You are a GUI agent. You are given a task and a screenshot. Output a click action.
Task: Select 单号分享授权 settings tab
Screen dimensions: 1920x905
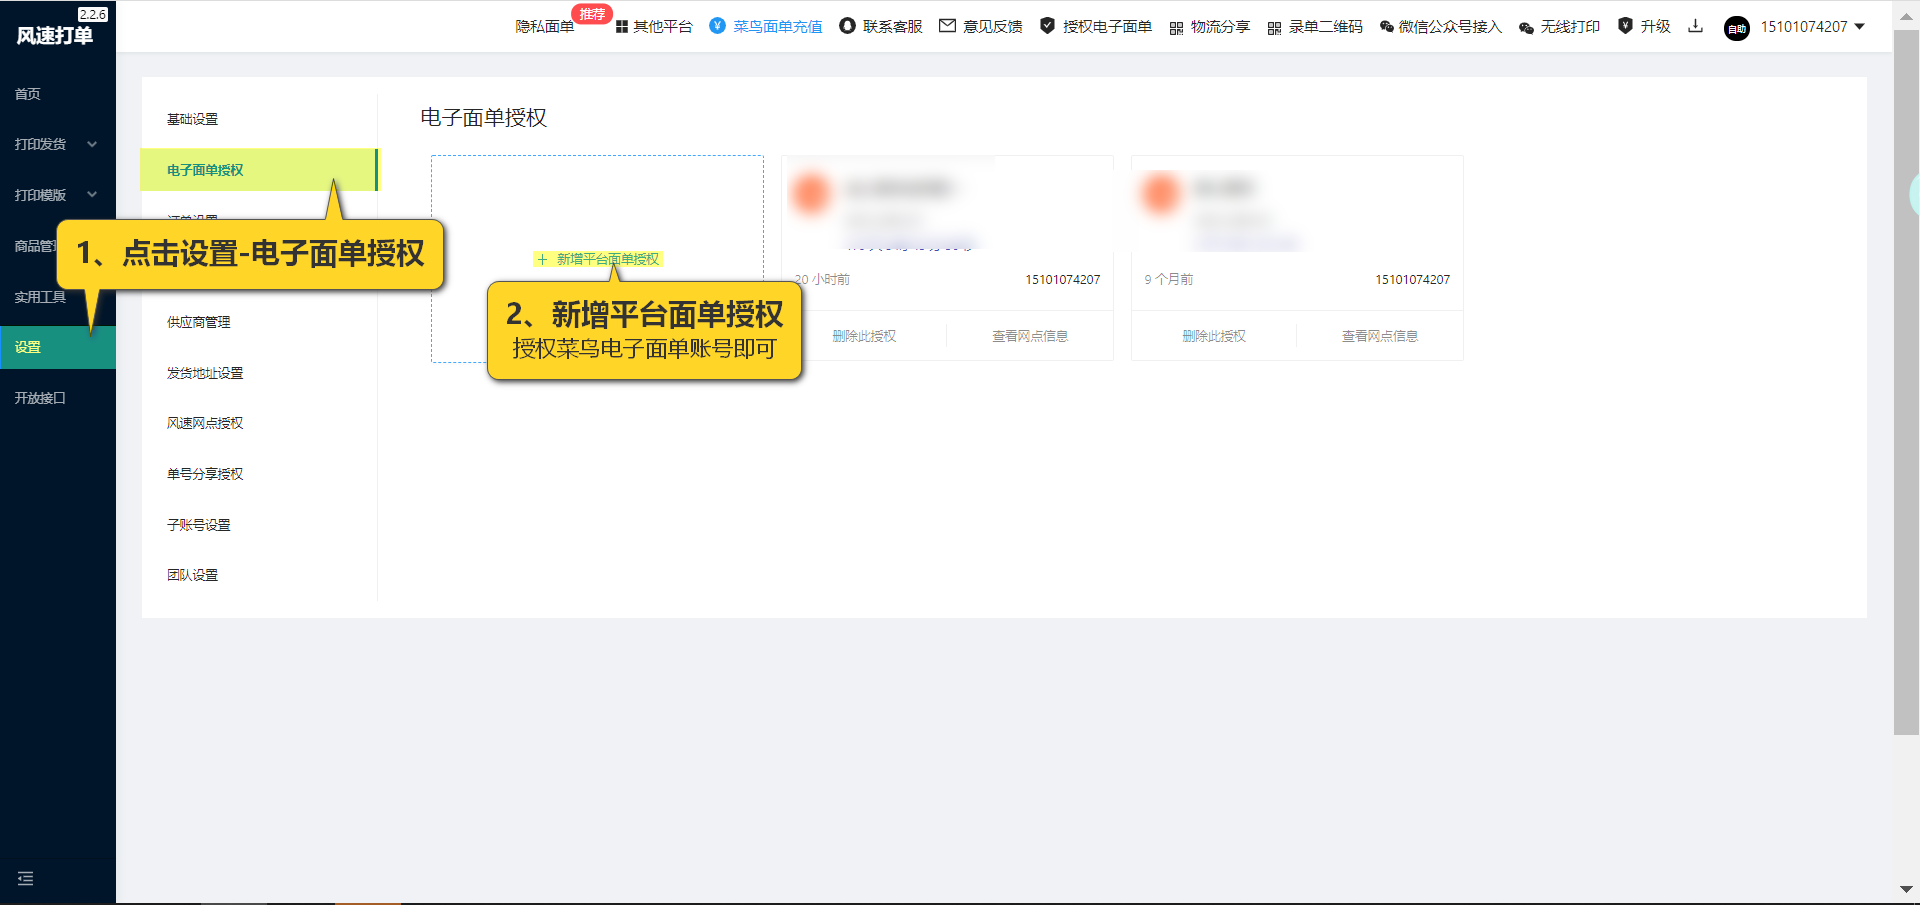pos(205,474)
